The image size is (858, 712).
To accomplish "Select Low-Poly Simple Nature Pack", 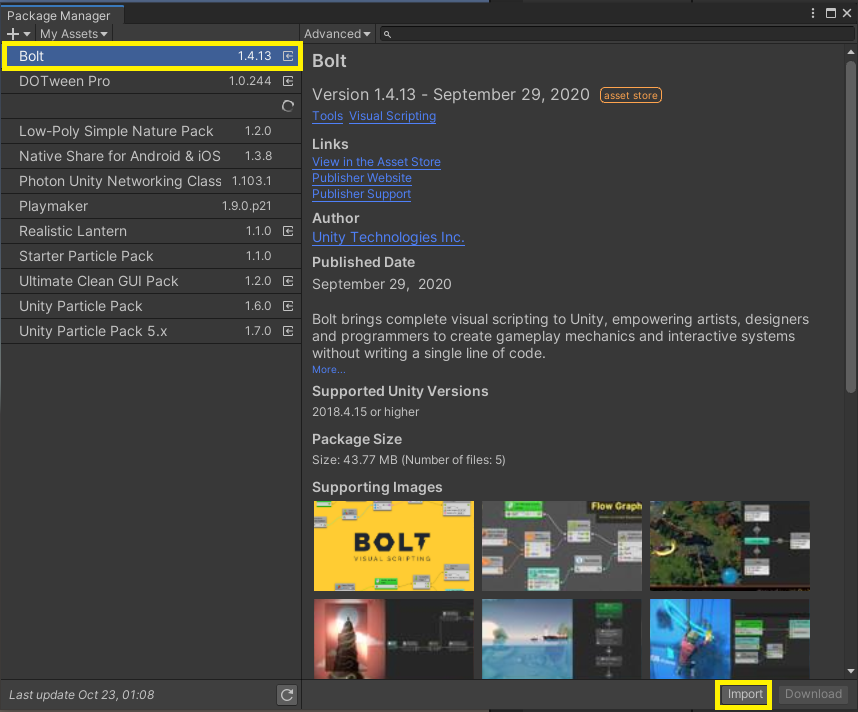I will 151,131.
